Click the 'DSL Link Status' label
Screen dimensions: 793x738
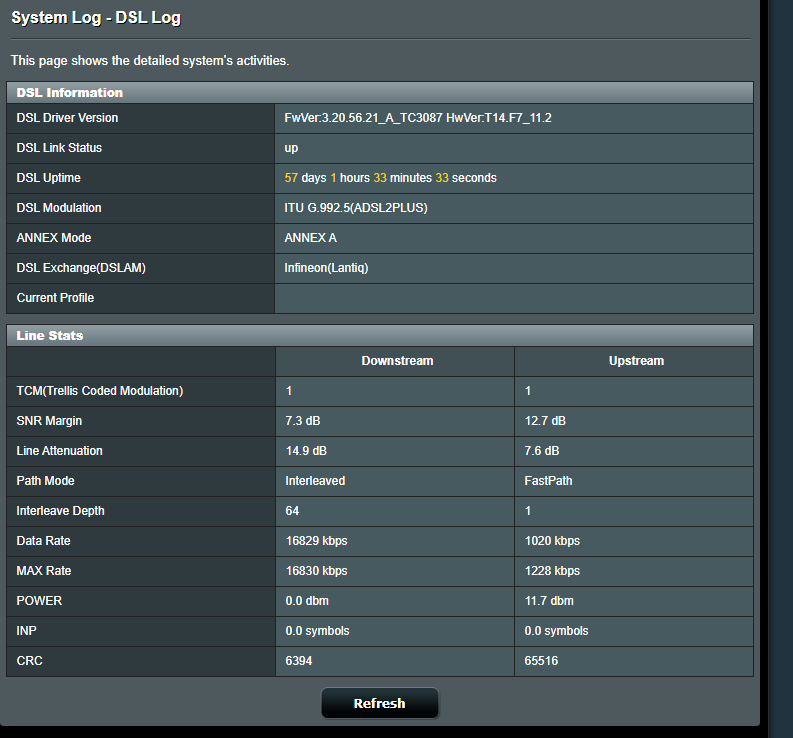tap(59, 148)
